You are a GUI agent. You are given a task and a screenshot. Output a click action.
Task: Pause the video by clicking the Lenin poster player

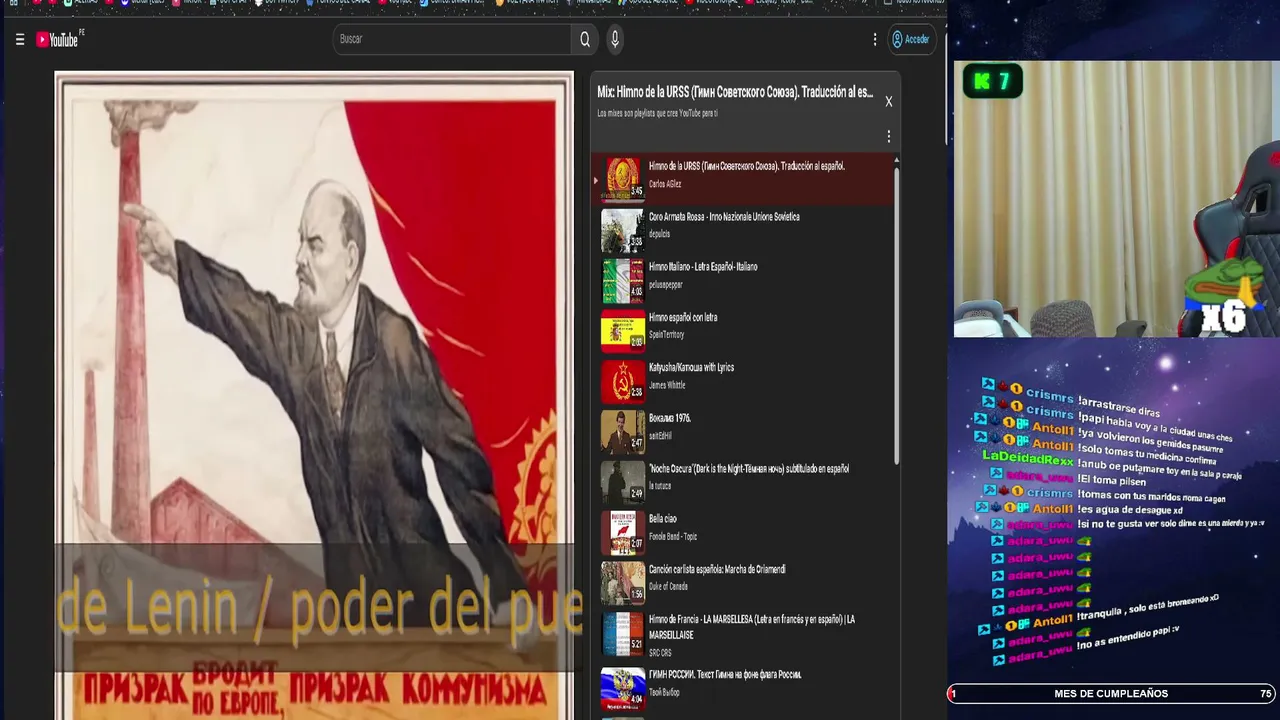pyautogui.click(x=314, y=396)
